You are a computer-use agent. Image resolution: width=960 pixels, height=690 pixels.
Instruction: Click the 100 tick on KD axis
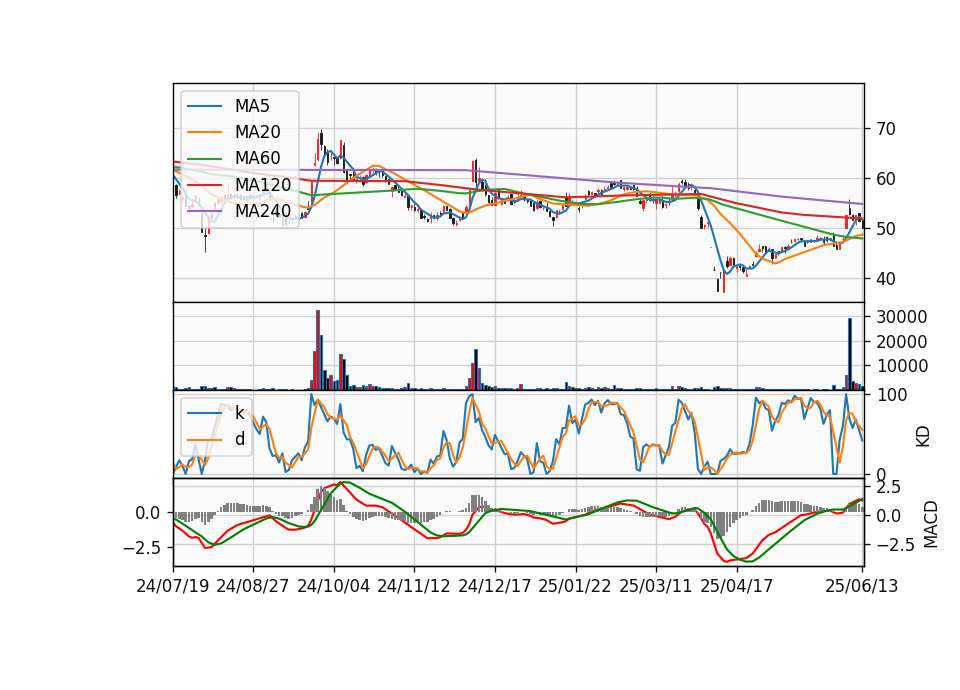(x=891, y=395)
